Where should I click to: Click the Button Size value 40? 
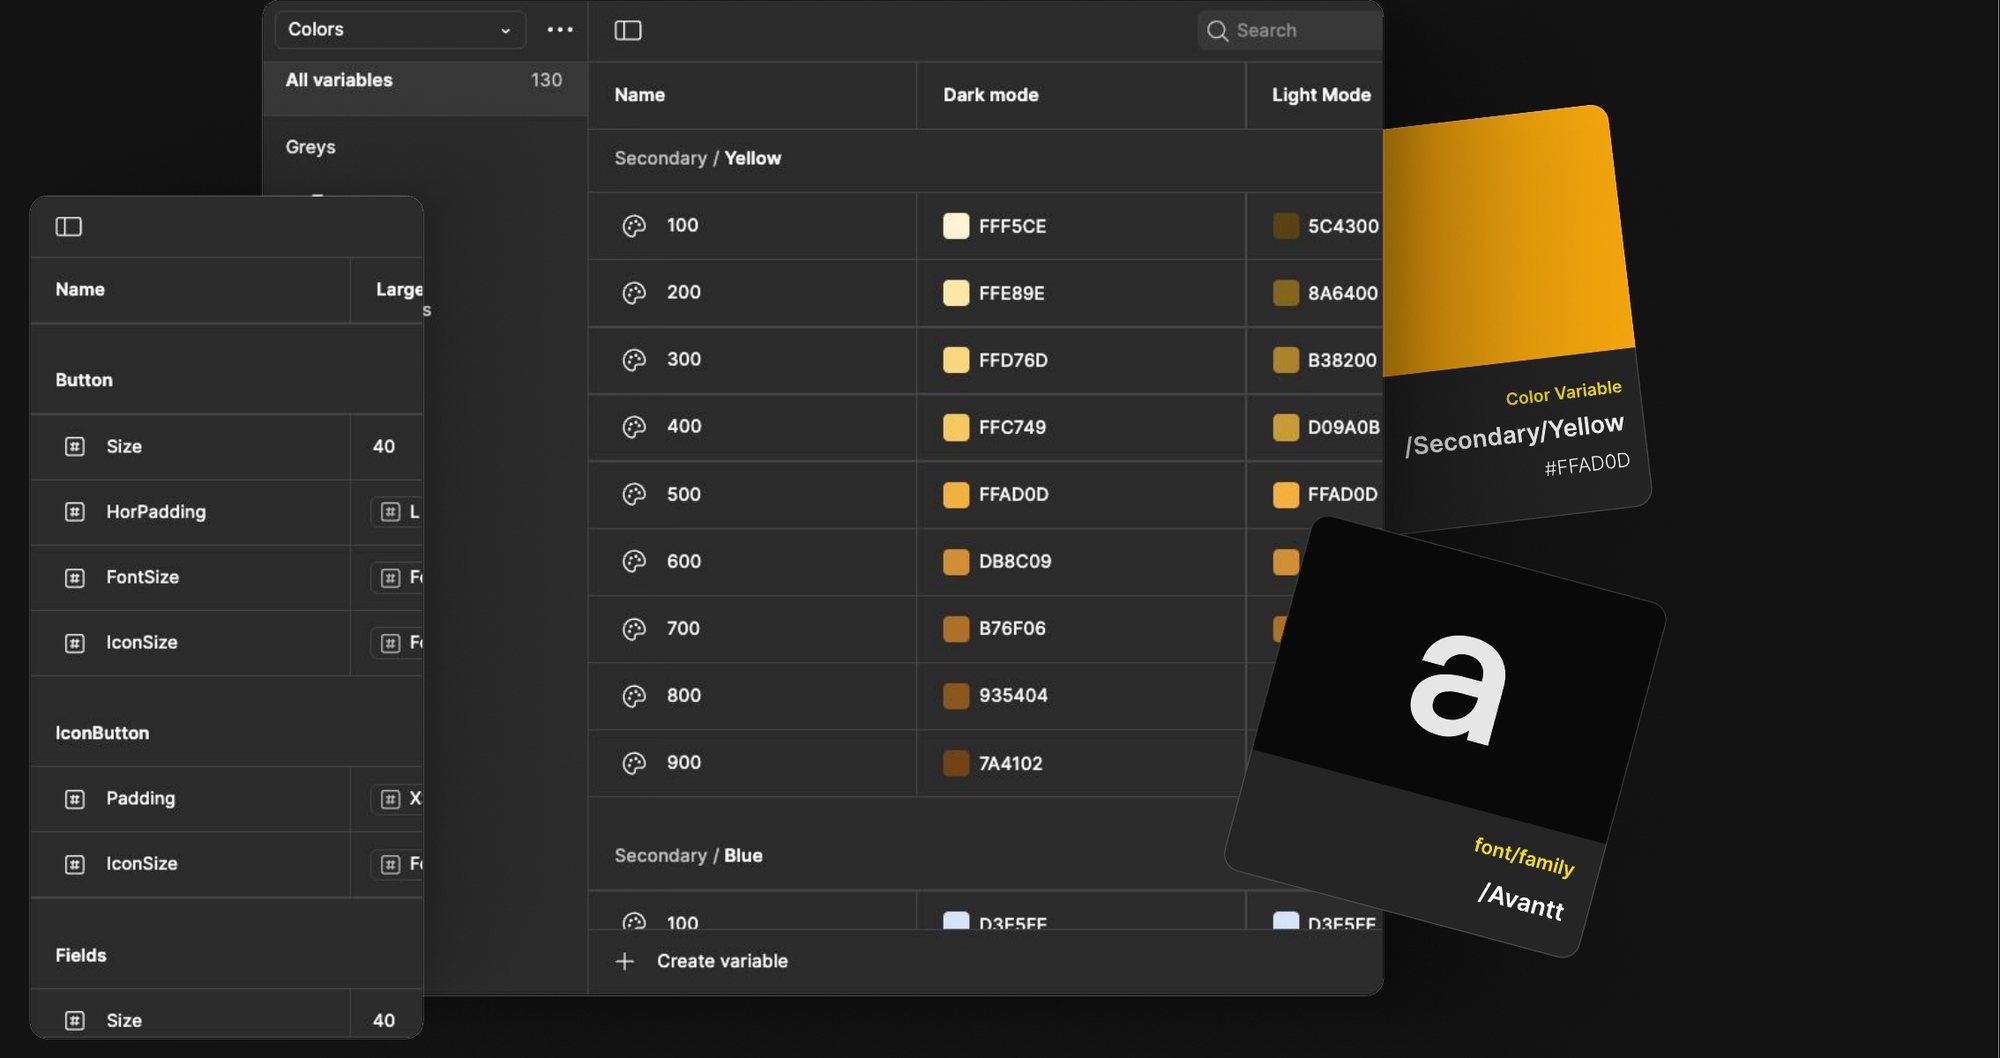[x=384, y=446]
